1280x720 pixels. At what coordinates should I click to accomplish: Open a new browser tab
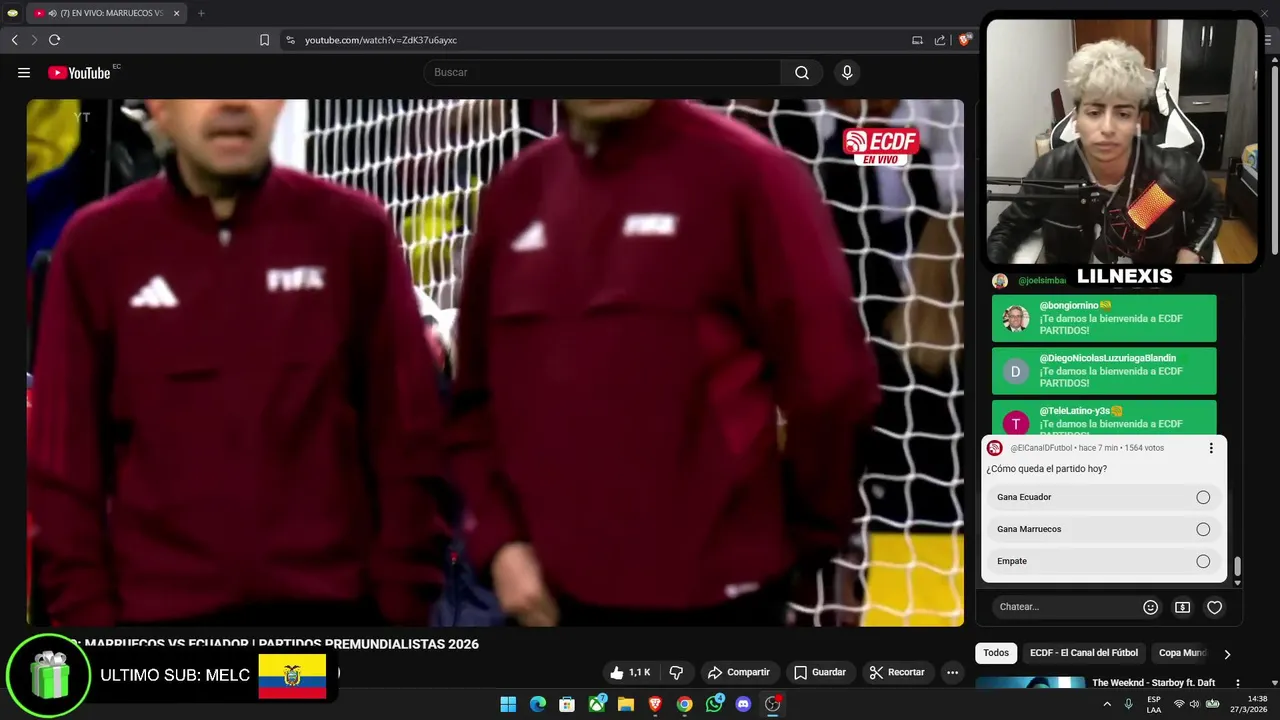201,13
